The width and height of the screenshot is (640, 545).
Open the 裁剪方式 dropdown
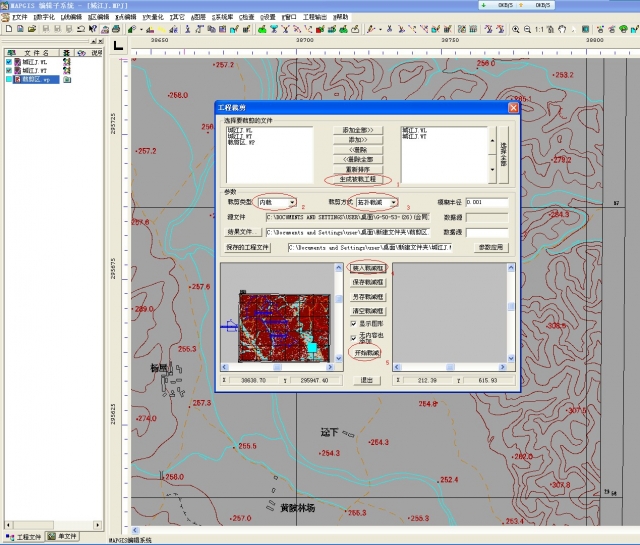(x=394, y=202)
